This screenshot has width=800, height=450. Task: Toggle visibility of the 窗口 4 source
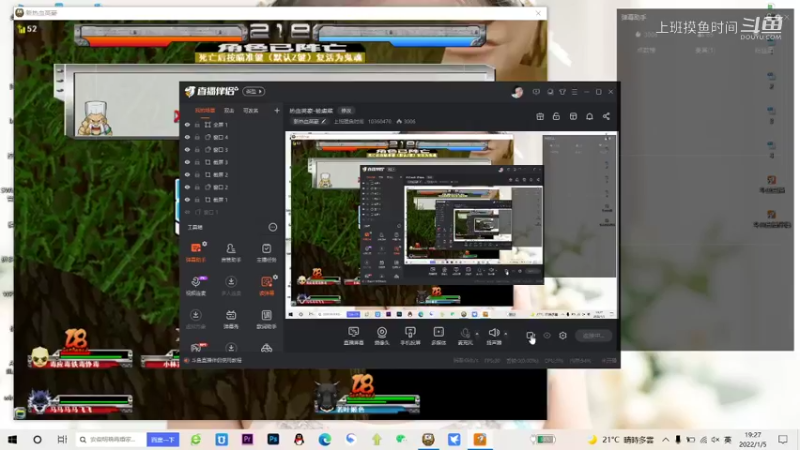pyautogui.click(x=187, y=137)
